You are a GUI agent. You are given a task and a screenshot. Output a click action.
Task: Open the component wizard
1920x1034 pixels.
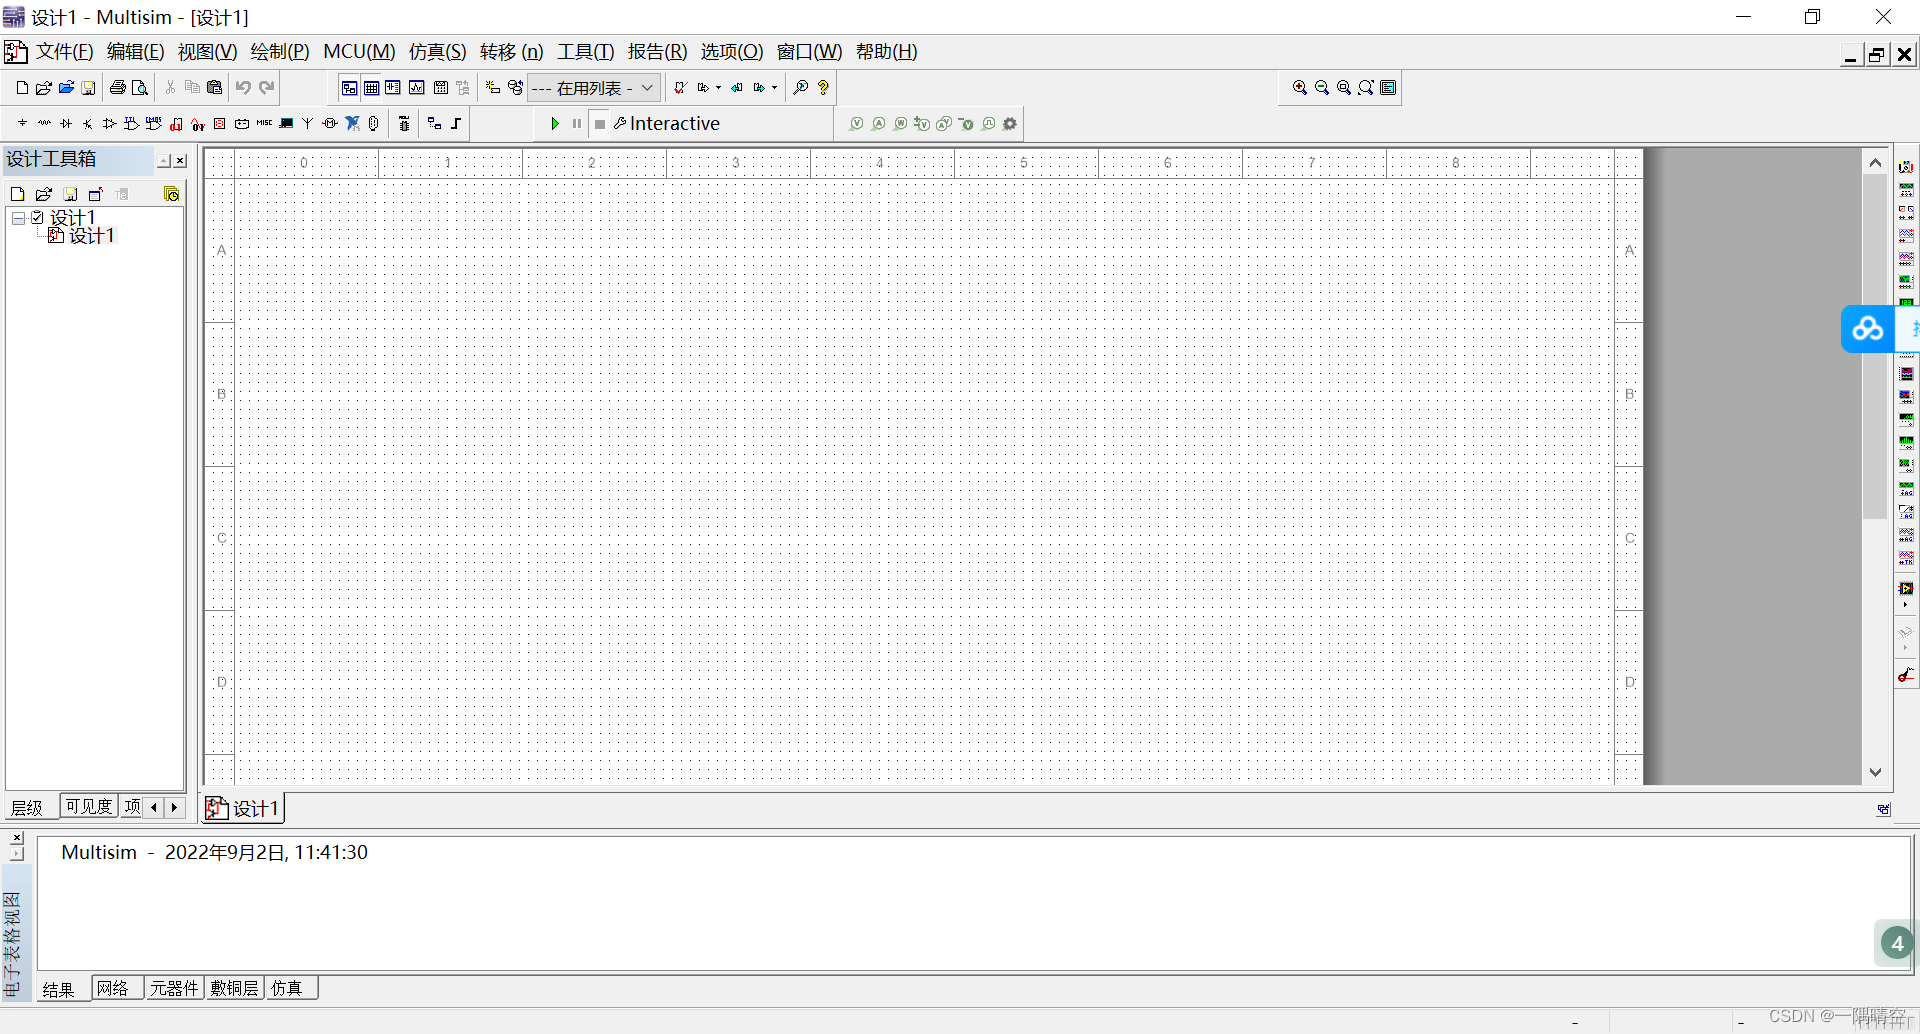click(x=493, y=88)
